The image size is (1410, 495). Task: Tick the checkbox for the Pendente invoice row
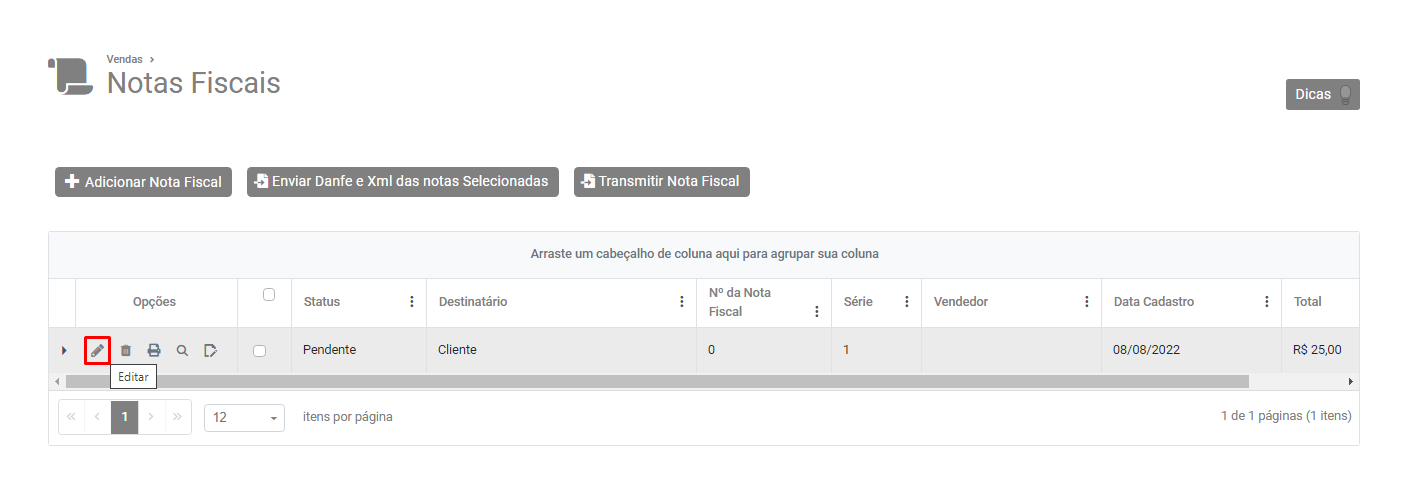[260, 351]
